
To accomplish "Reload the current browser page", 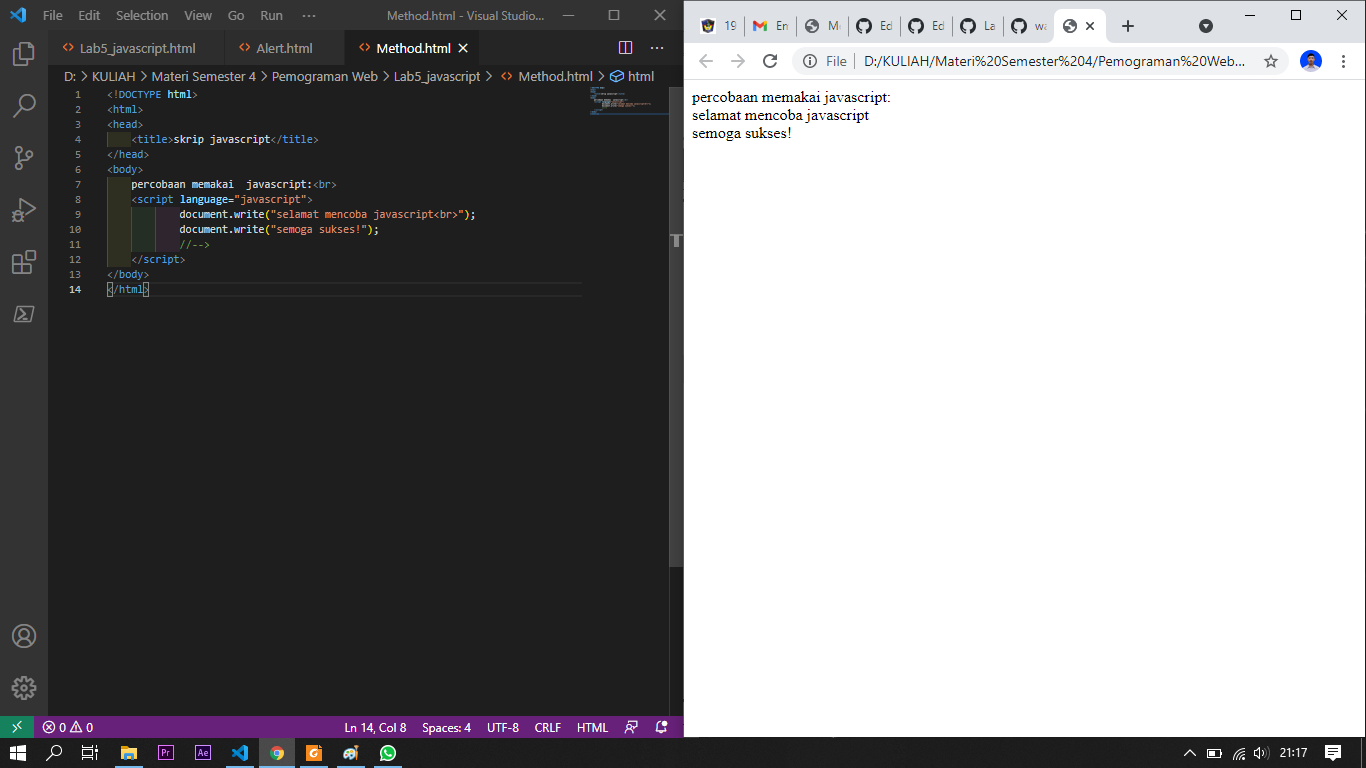I will tap(769, 61).
